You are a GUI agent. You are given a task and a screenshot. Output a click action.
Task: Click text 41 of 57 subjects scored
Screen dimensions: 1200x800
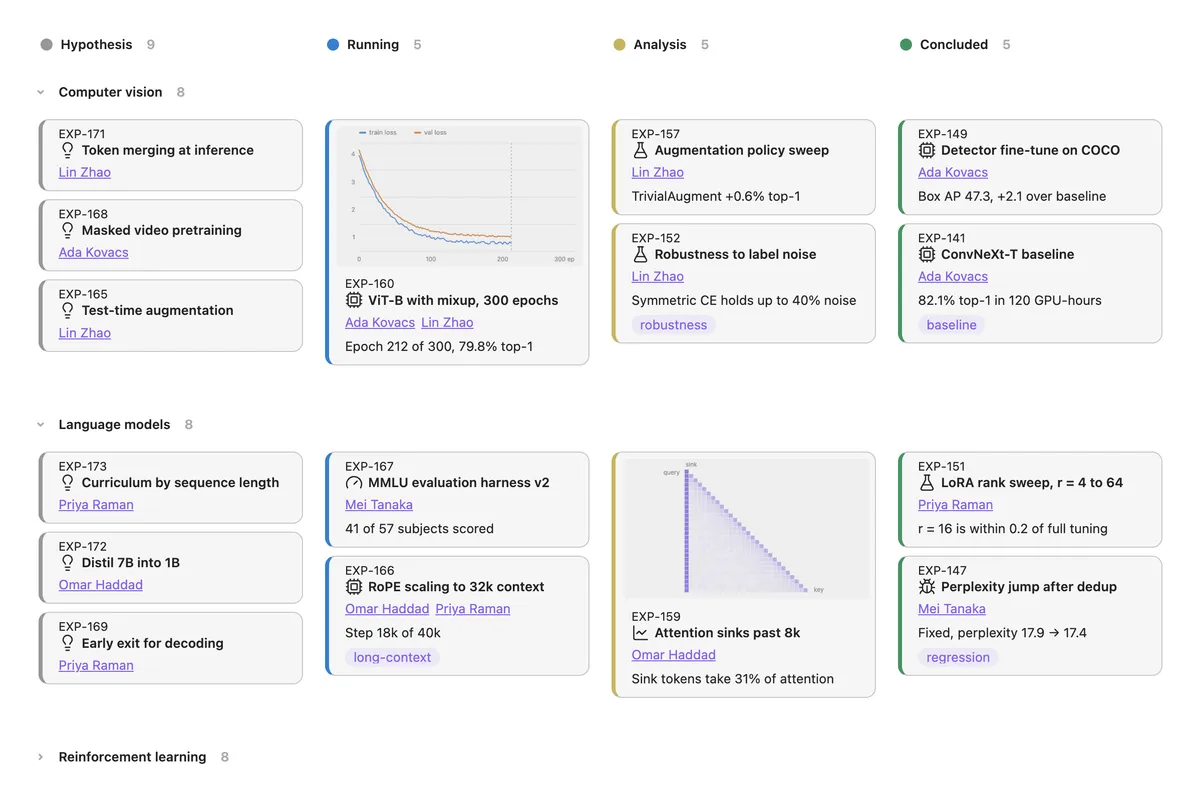[x=419, y=528]
